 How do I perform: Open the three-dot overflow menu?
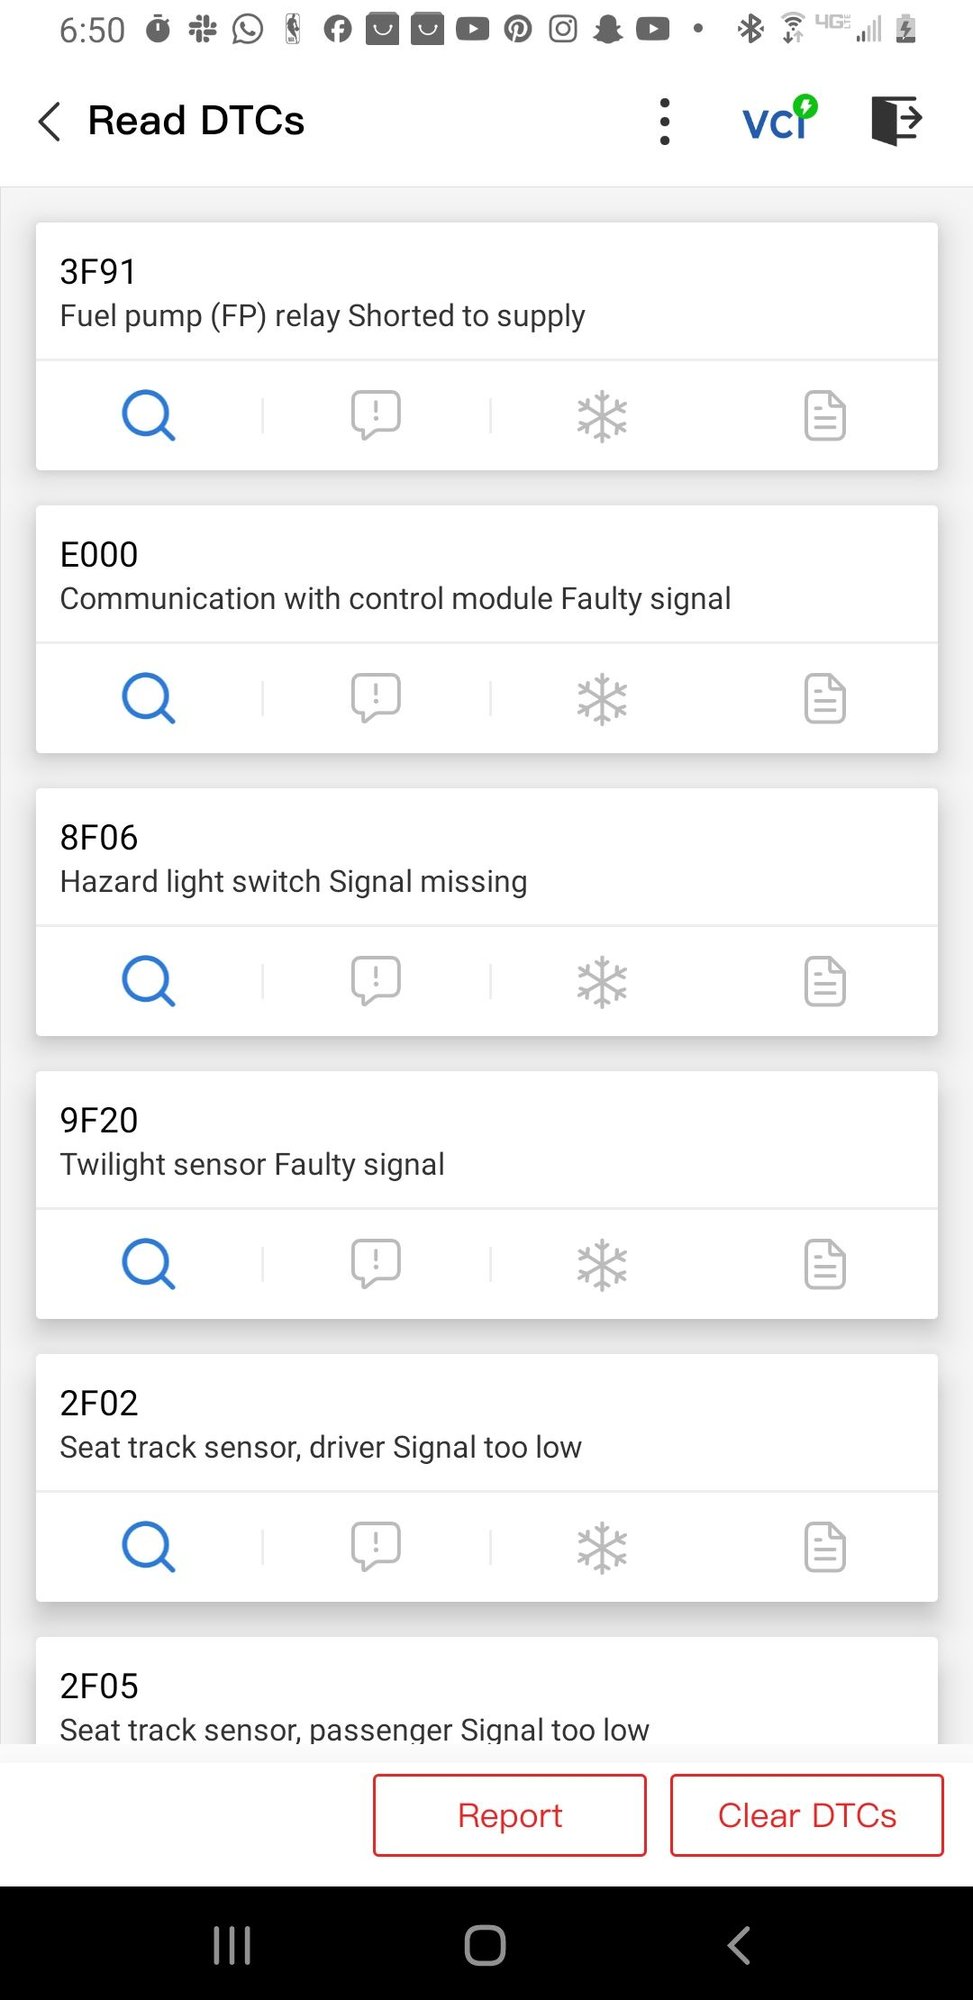tap(665, 122)
